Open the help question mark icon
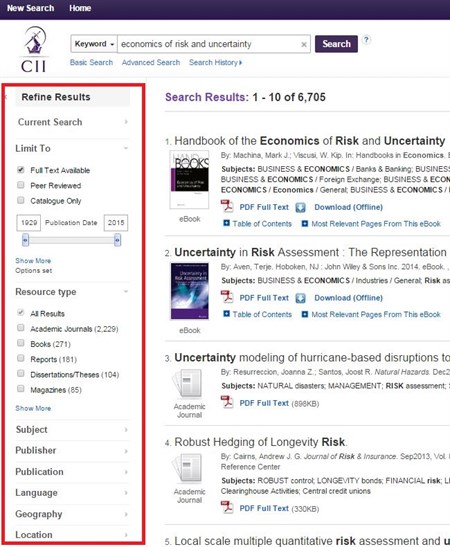Viewport: 450px width, 547px height. coord(366,40)
